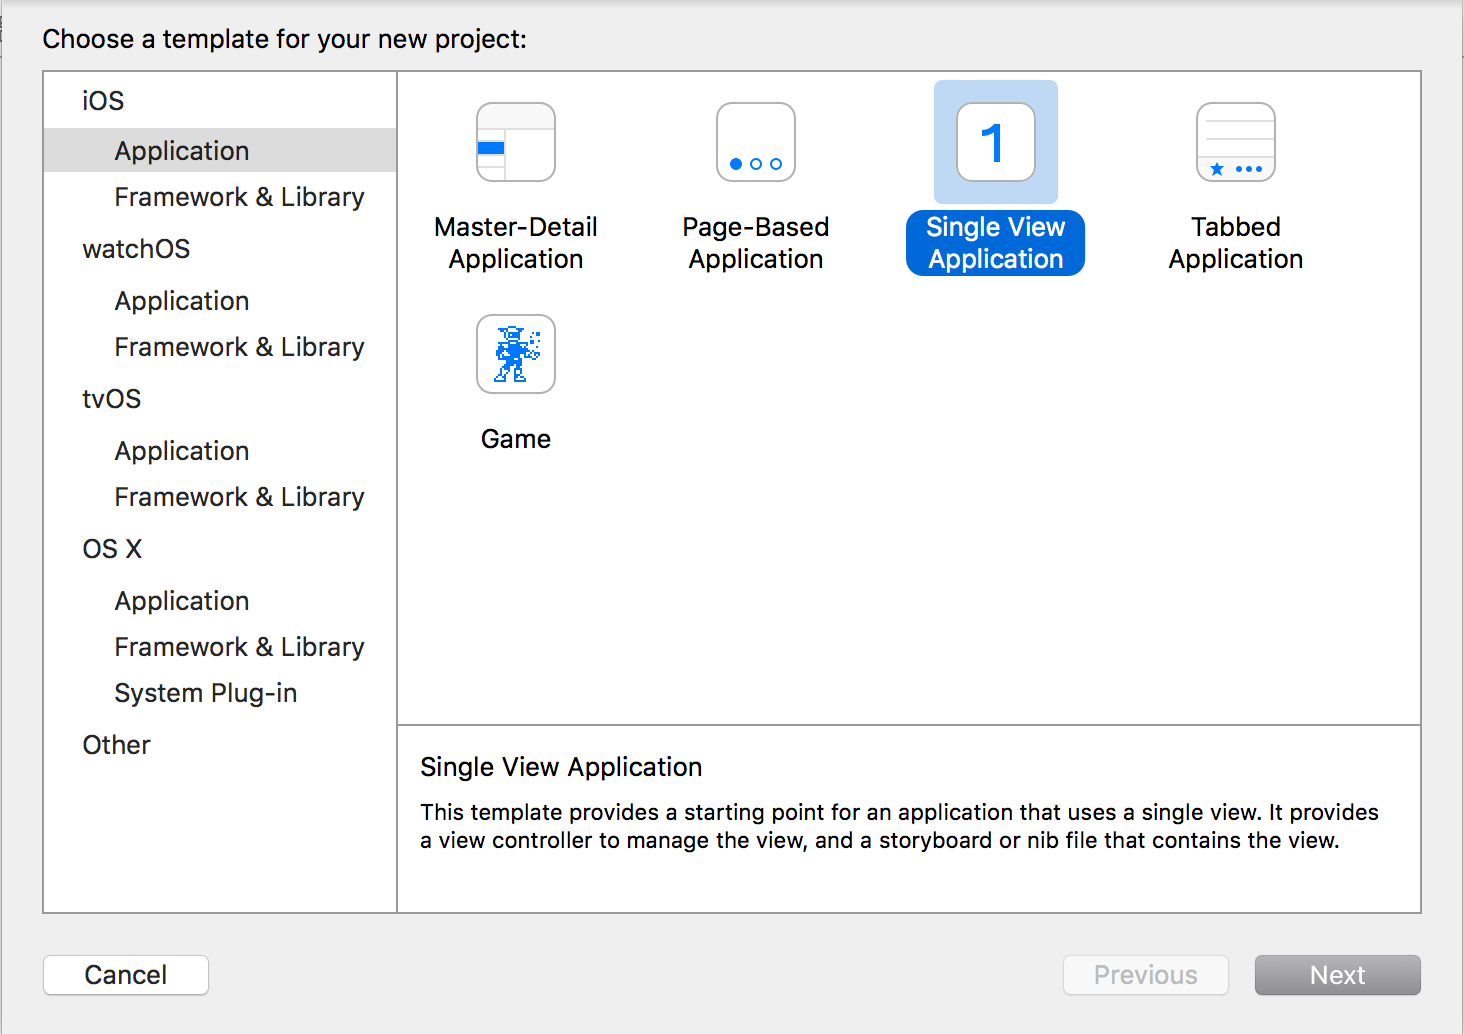Click the Next button
1464x1034 pixels.
[x=1338, y=975]
